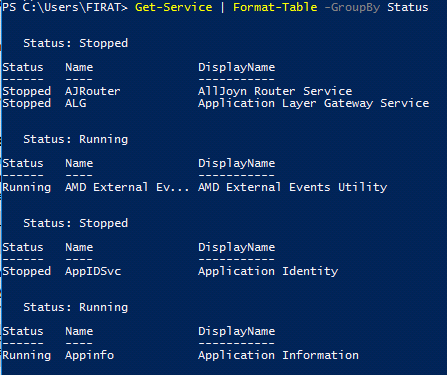
Task: Select the AMD External Ev... name entry
Action: (x=127, y=187)
